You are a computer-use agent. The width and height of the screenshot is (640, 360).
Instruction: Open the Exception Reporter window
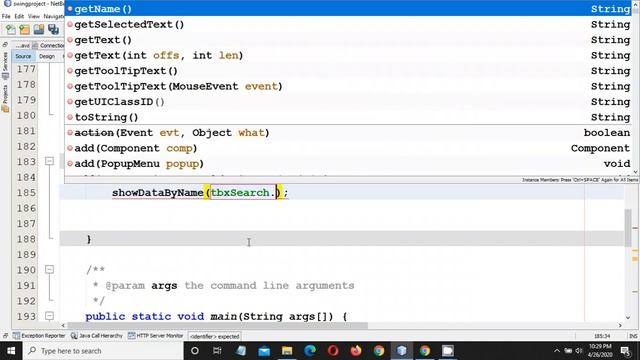[39, 336]
